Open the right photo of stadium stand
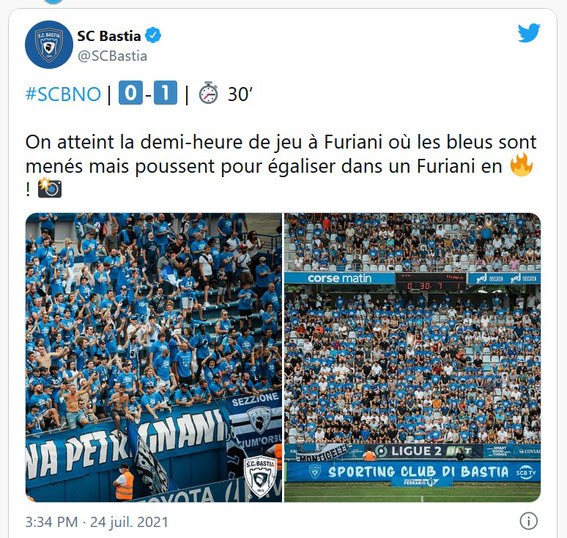 click(413, 357)
